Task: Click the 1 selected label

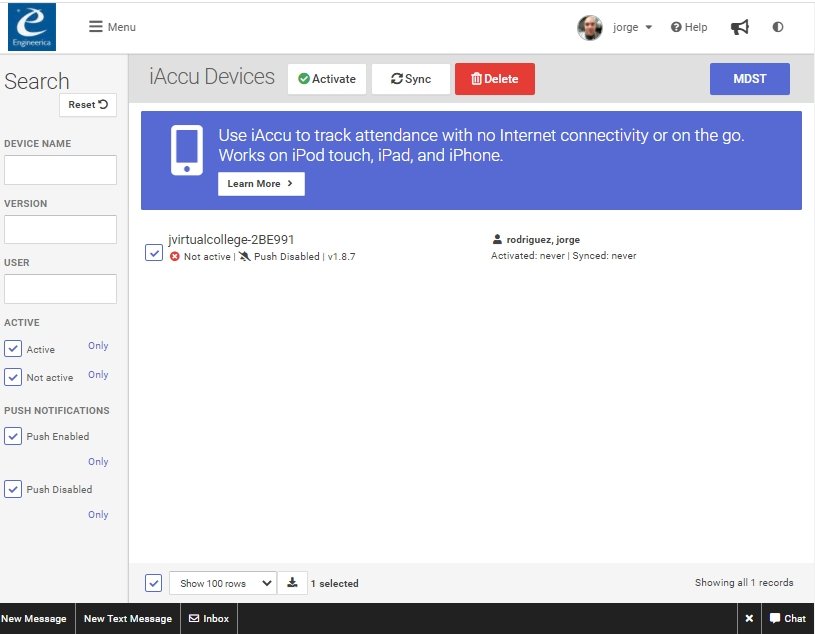Action: click(x=334, y=584)
